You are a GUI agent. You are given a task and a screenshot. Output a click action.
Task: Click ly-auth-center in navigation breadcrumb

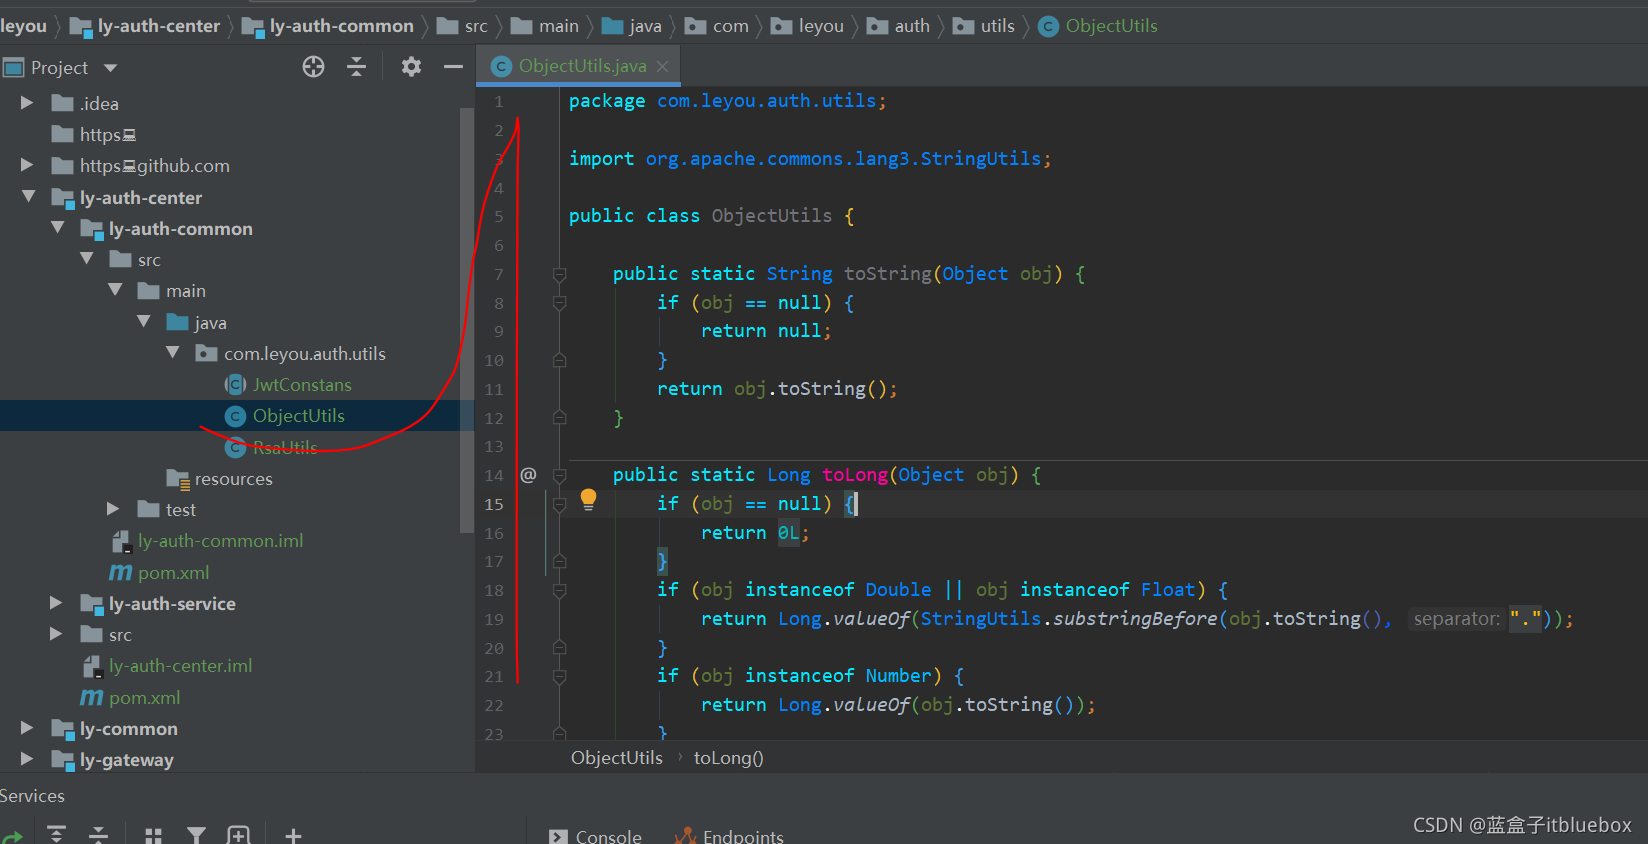pos(158,26)
